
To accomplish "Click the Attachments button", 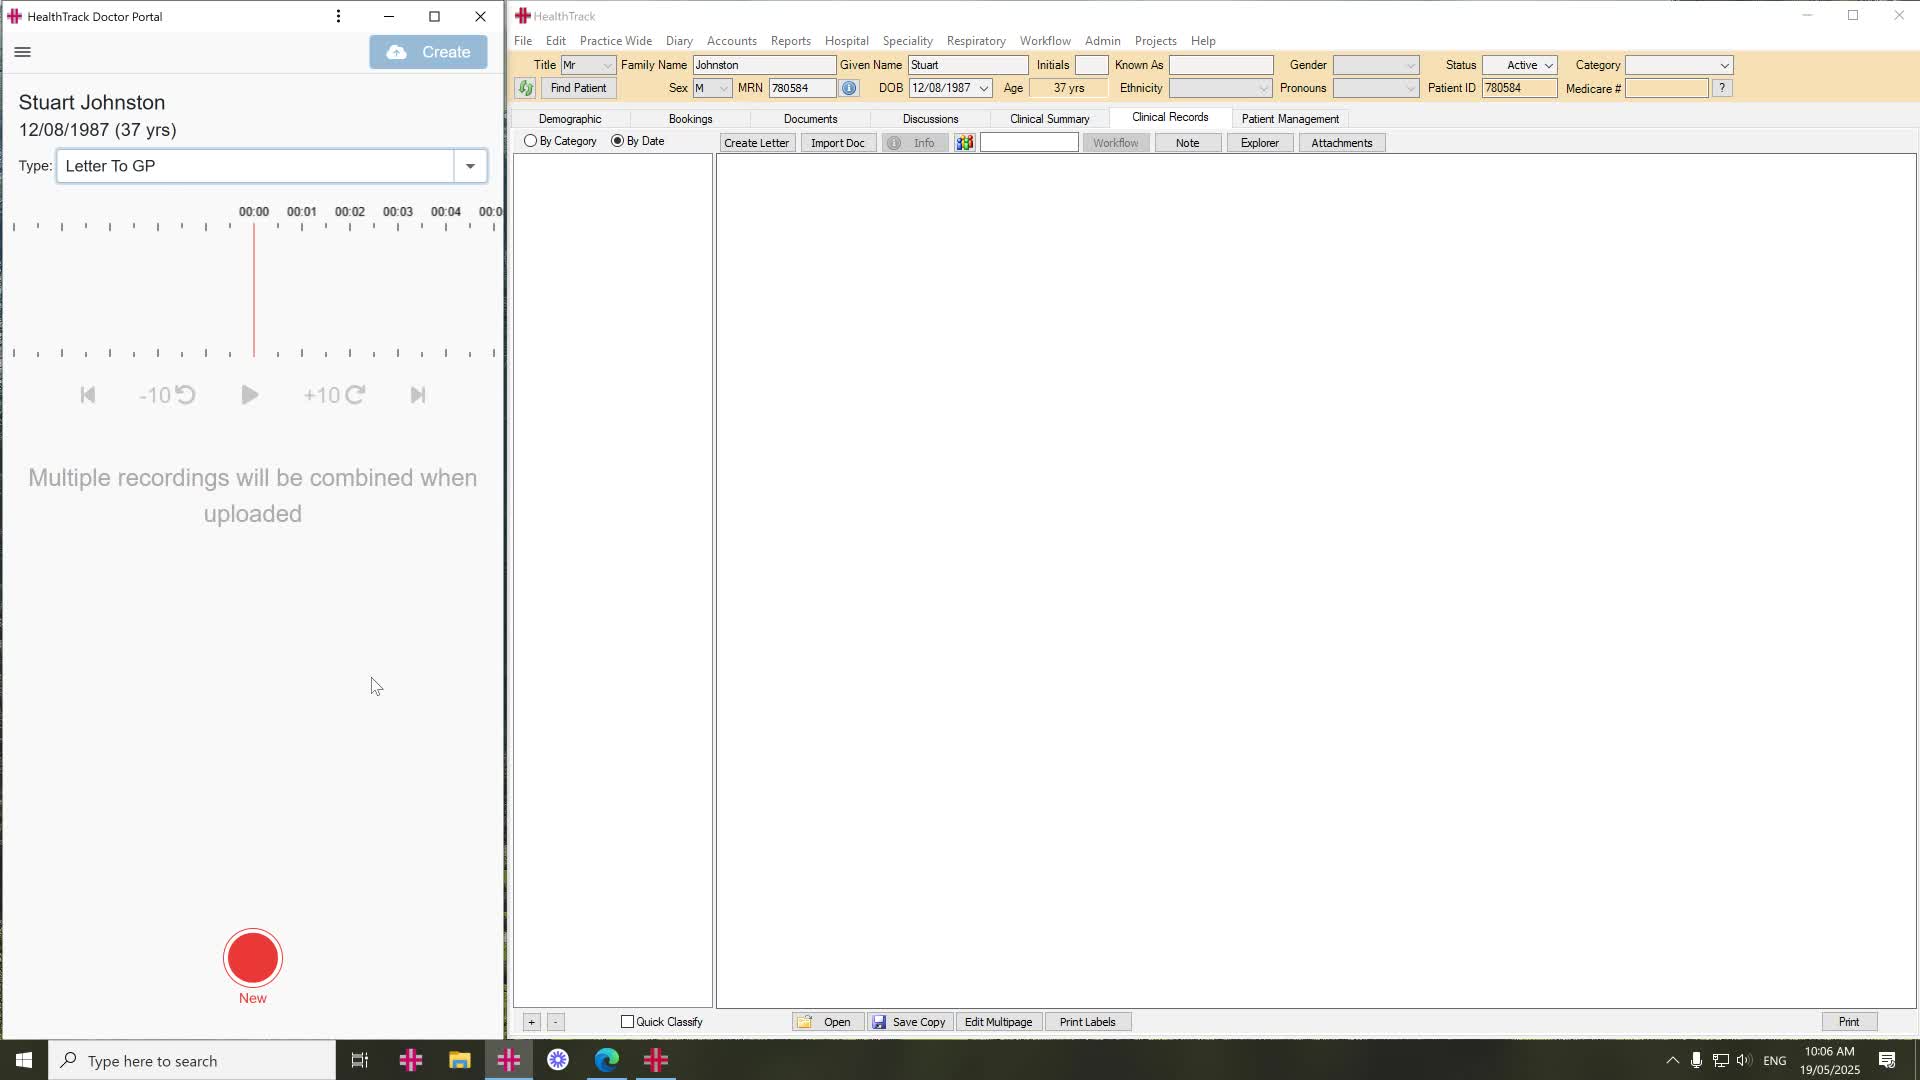I will (x=1342, y=143).
